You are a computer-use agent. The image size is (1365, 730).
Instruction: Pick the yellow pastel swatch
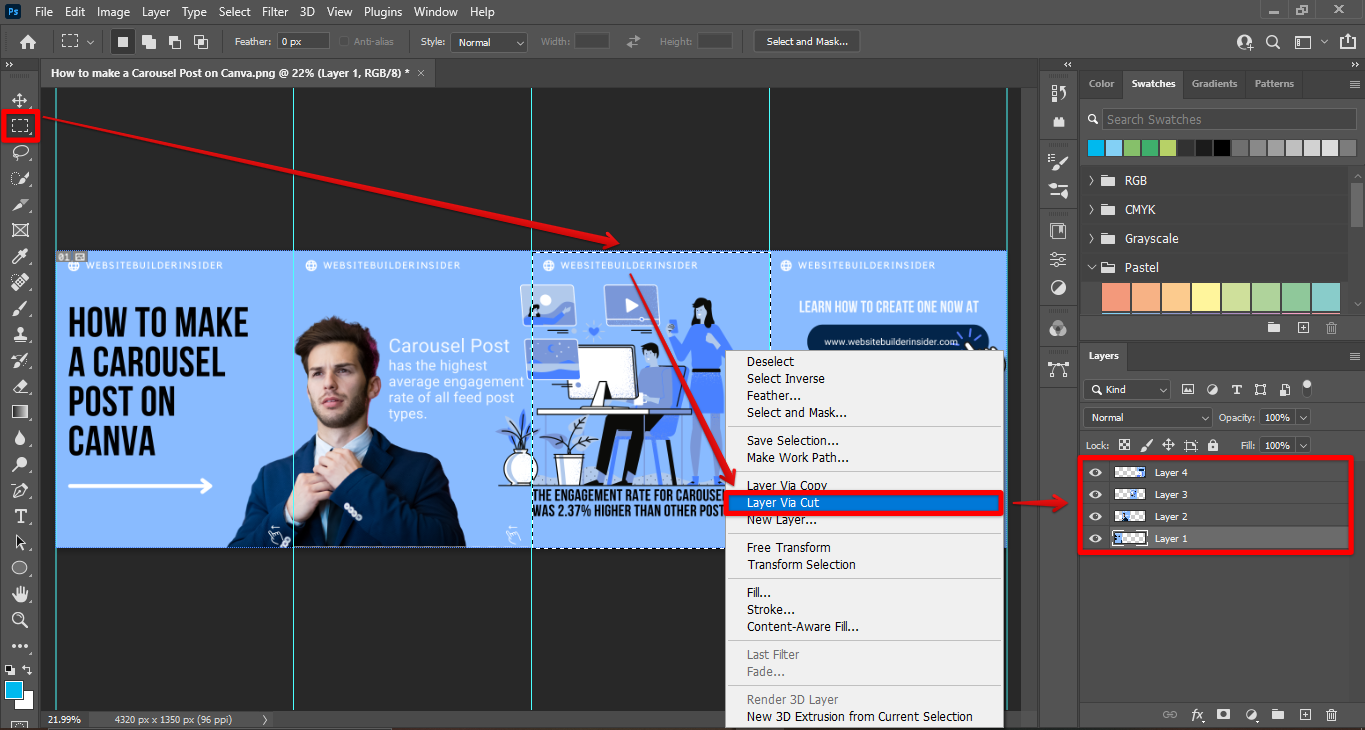(x=1206, y=297)
